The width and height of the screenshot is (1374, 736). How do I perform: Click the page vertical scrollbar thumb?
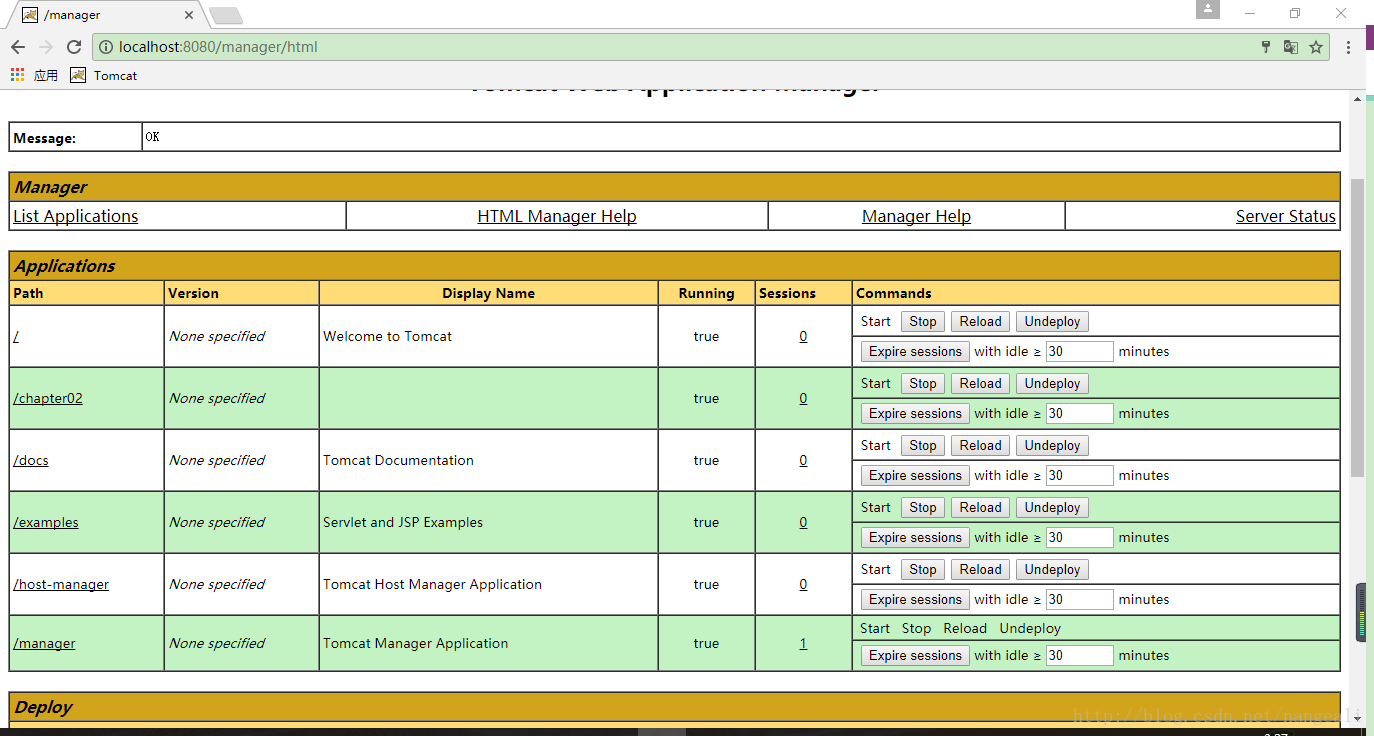coord(1357,328)
